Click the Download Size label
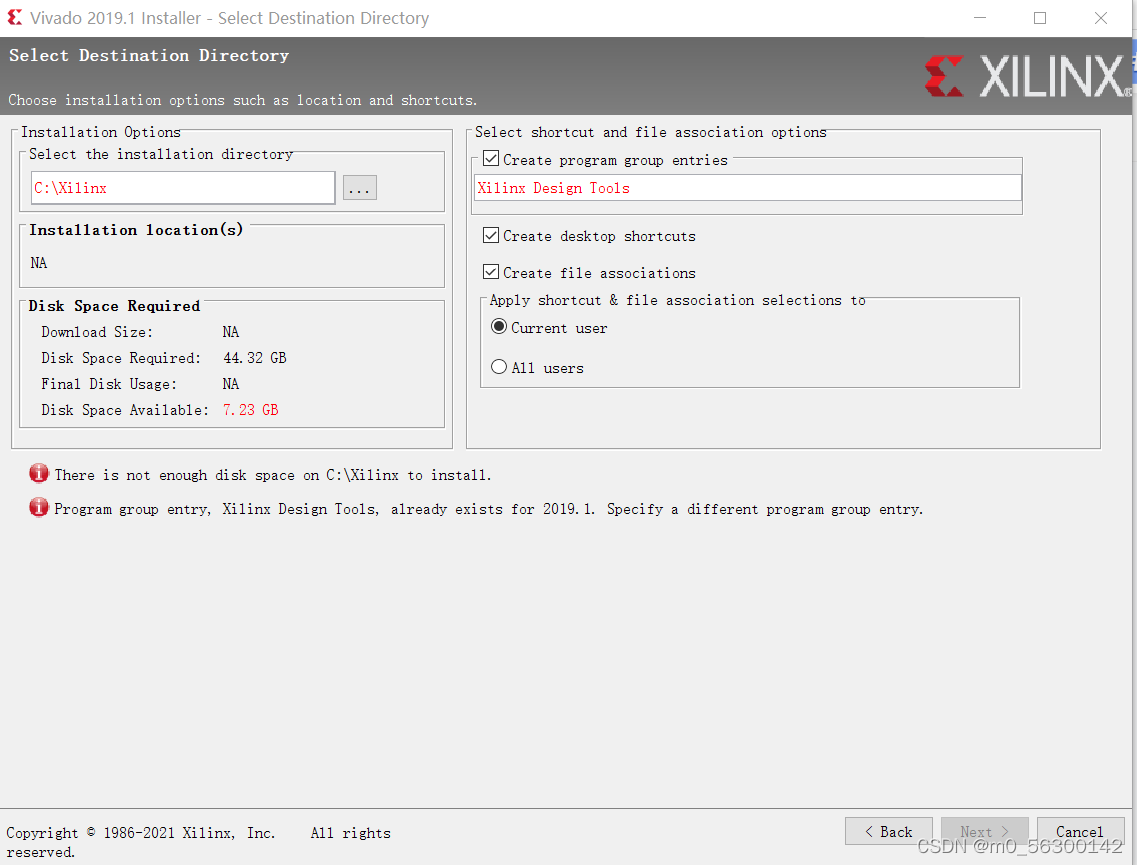This screenshot has height=865, width=1137. (97, 332)
